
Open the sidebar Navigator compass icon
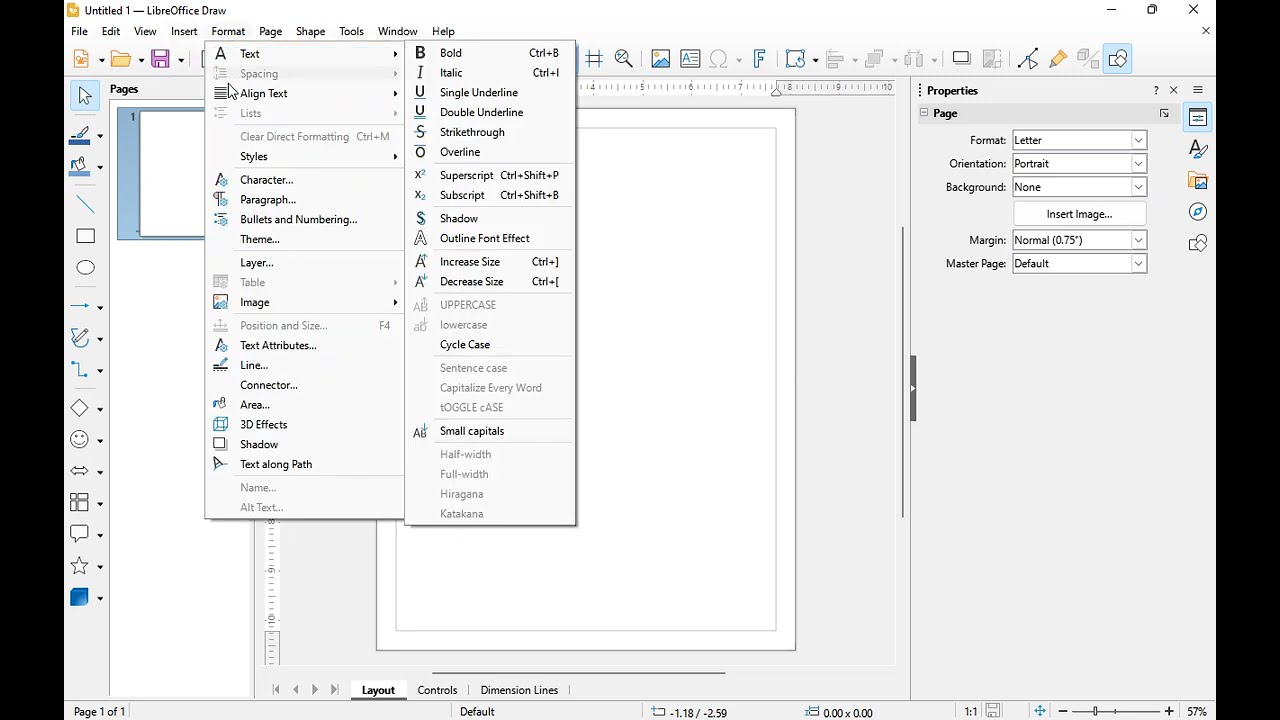[x=1198, y=212]
